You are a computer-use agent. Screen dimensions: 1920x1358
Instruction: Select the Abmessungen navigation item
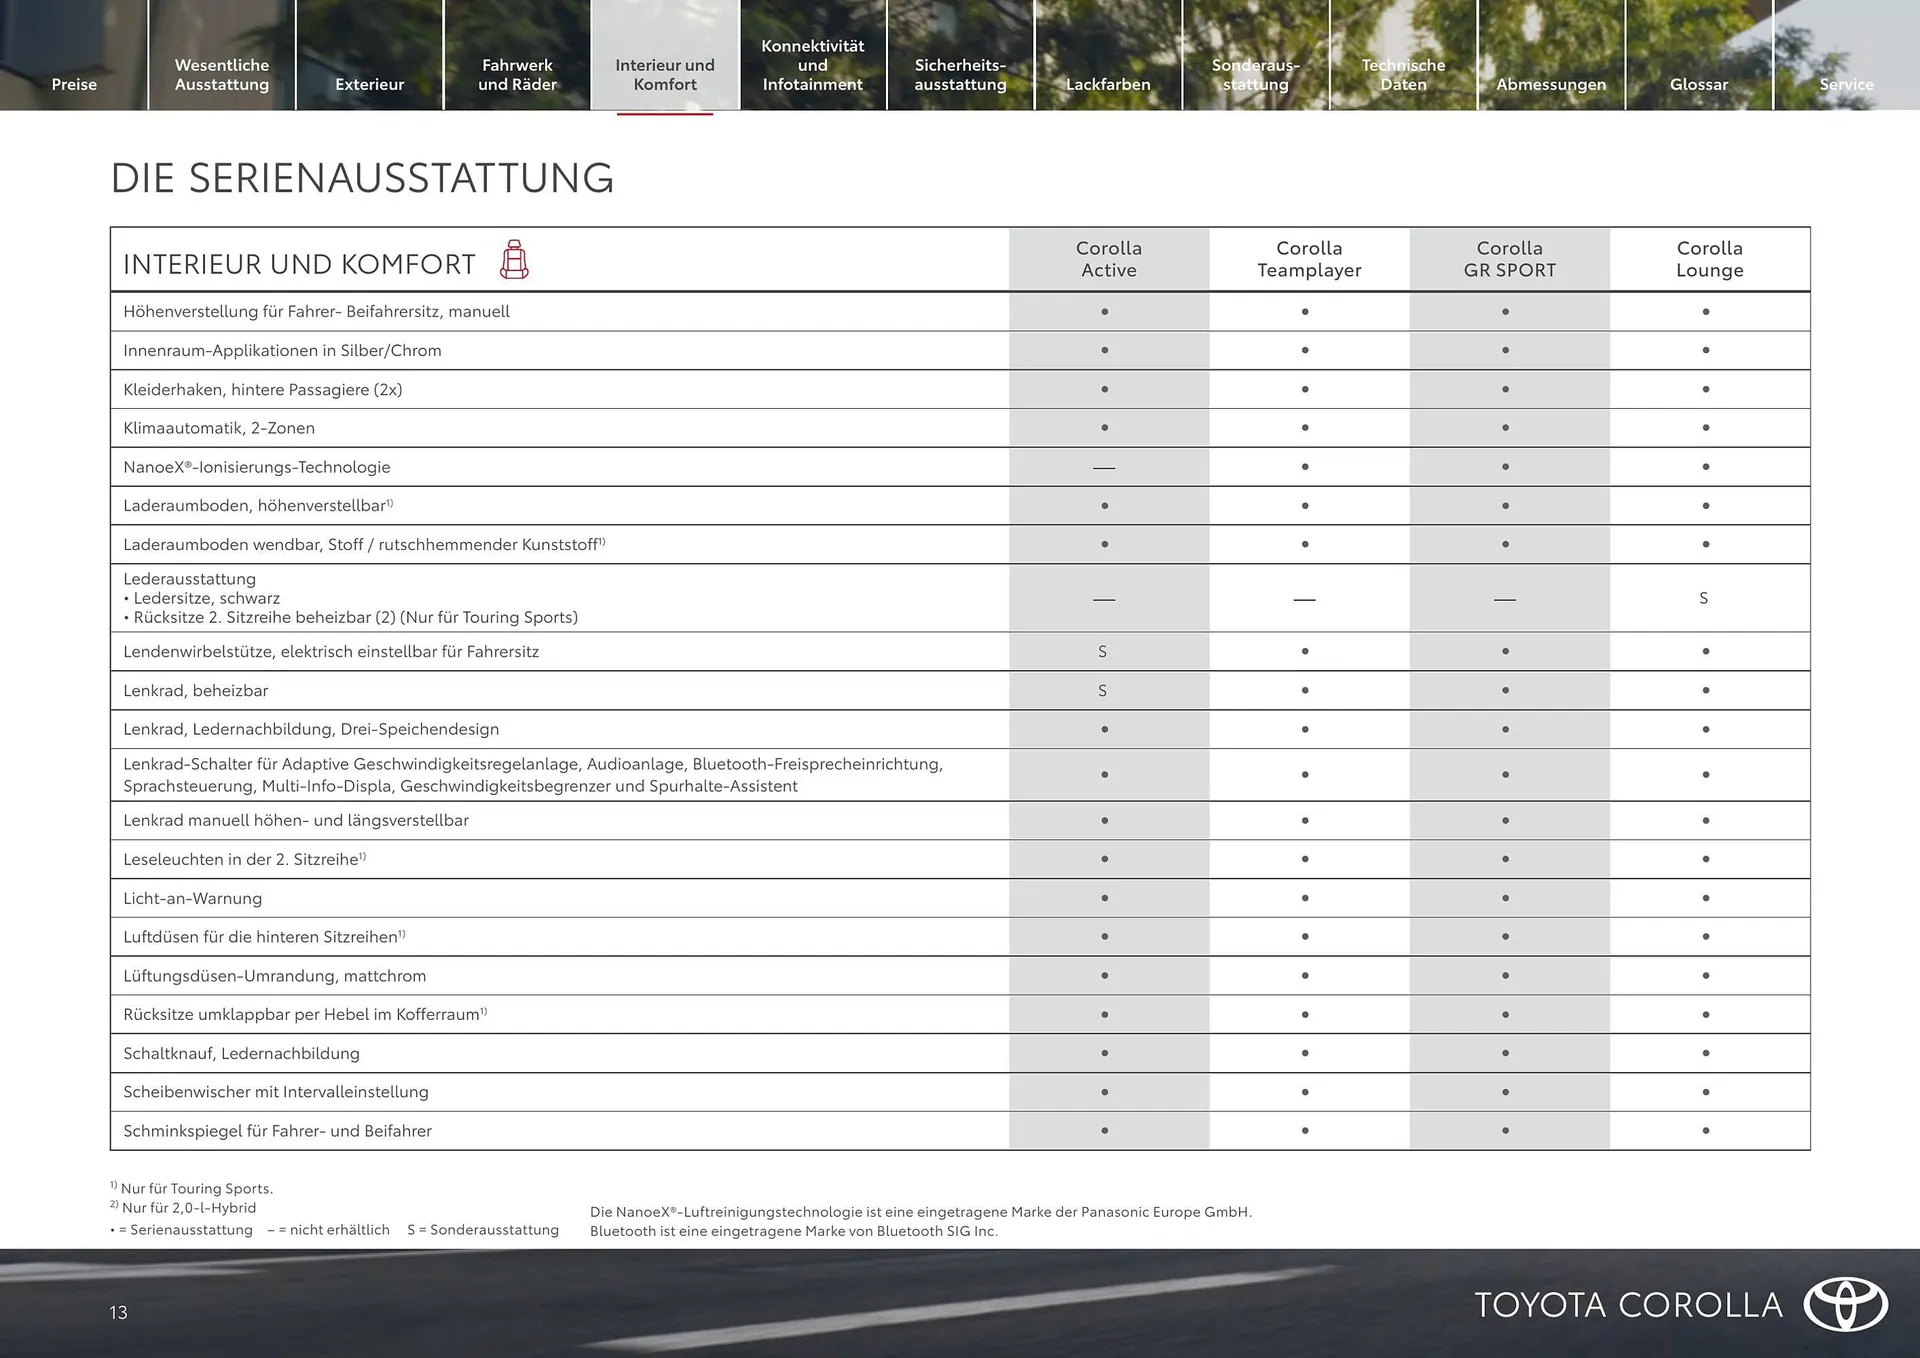pos(1551,84)
